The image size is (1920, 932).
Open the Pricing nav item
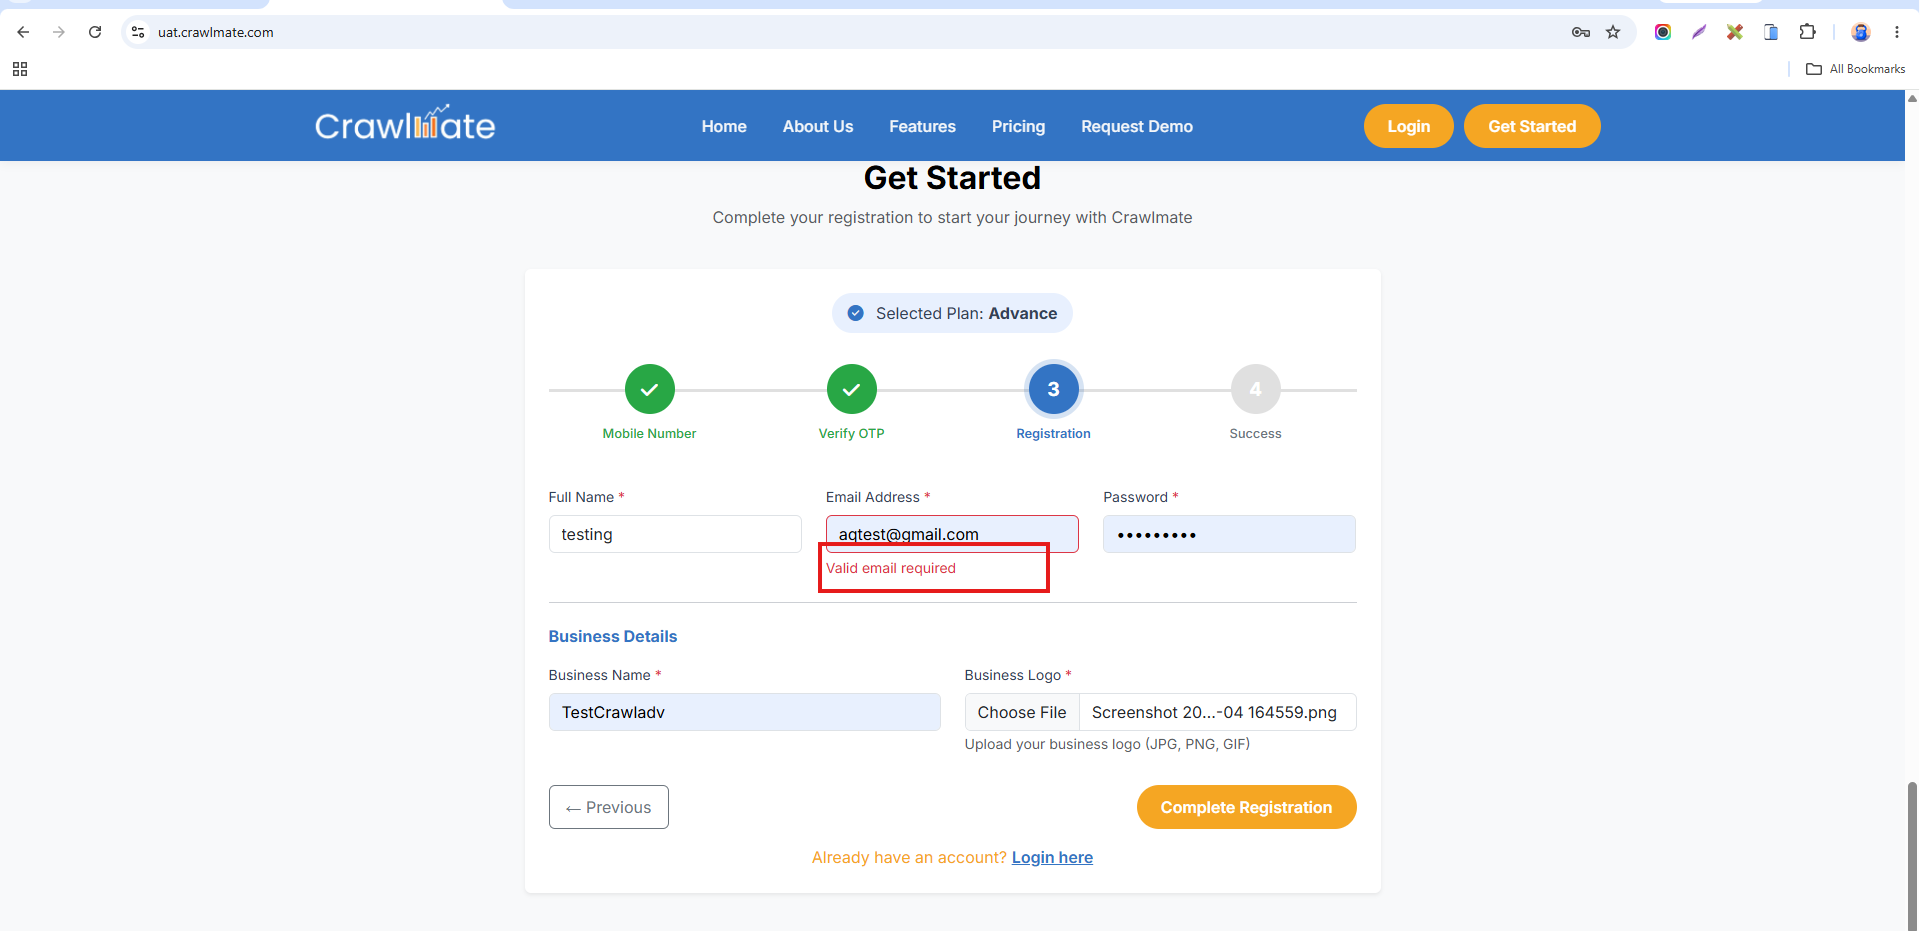point(1018,126)
